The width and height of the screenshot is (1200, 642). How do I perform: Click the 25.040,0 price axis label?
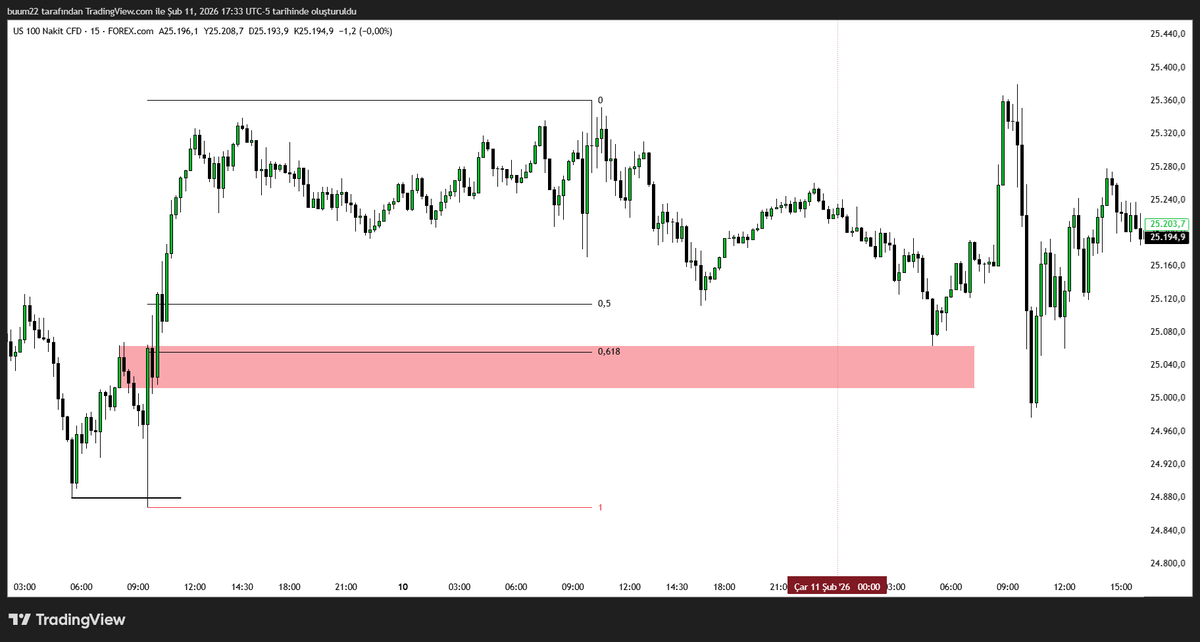click(x=1167, y=365)
